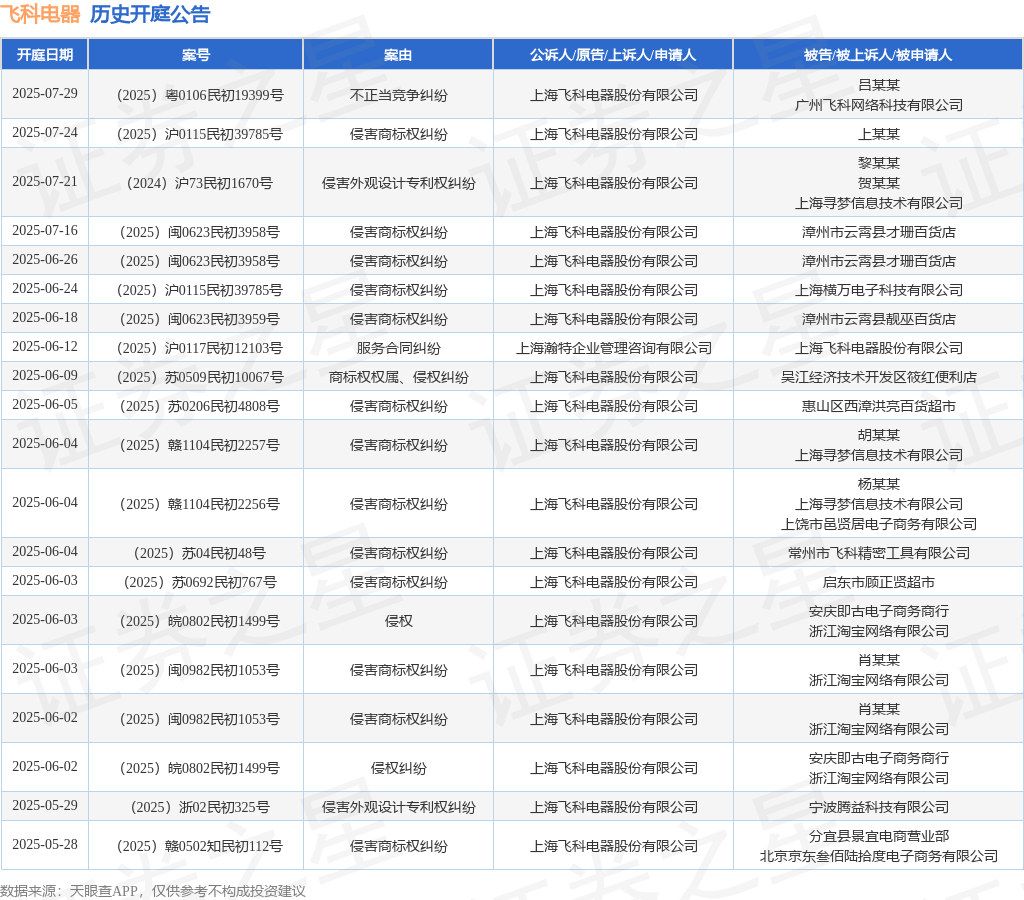Click defendant name 上某某
This screenshot has height=900, width=1024.
pyautogui.click(x=878, y=135)
